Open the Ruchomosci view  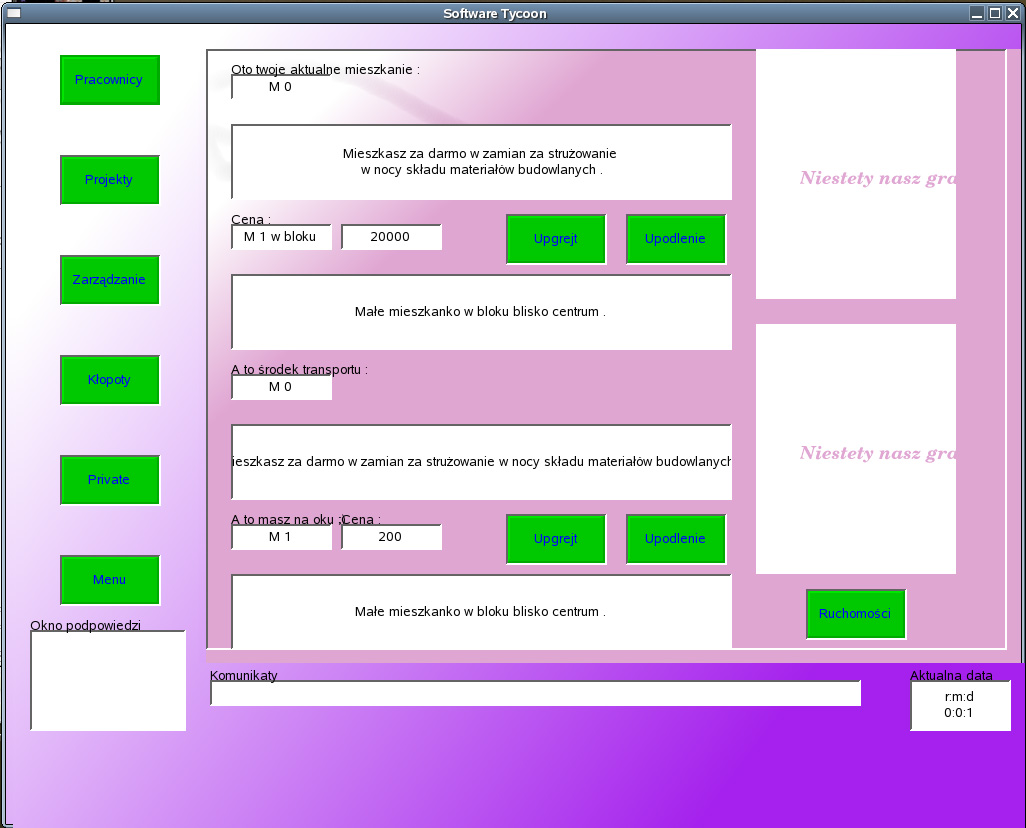(855, 614)
